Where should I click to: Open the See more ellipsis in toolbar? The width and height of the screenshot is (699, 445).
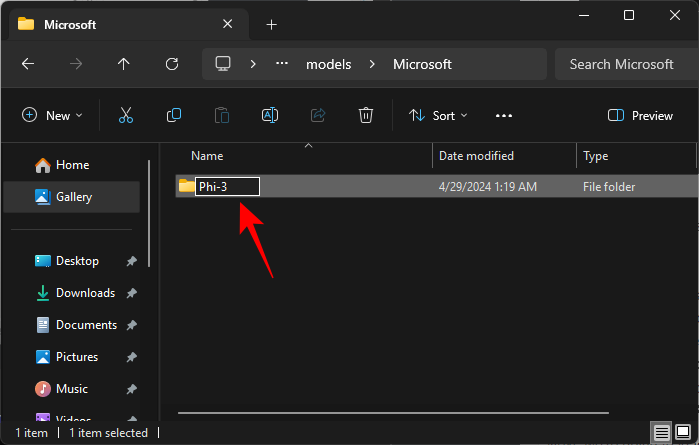(x=504, y=116)
